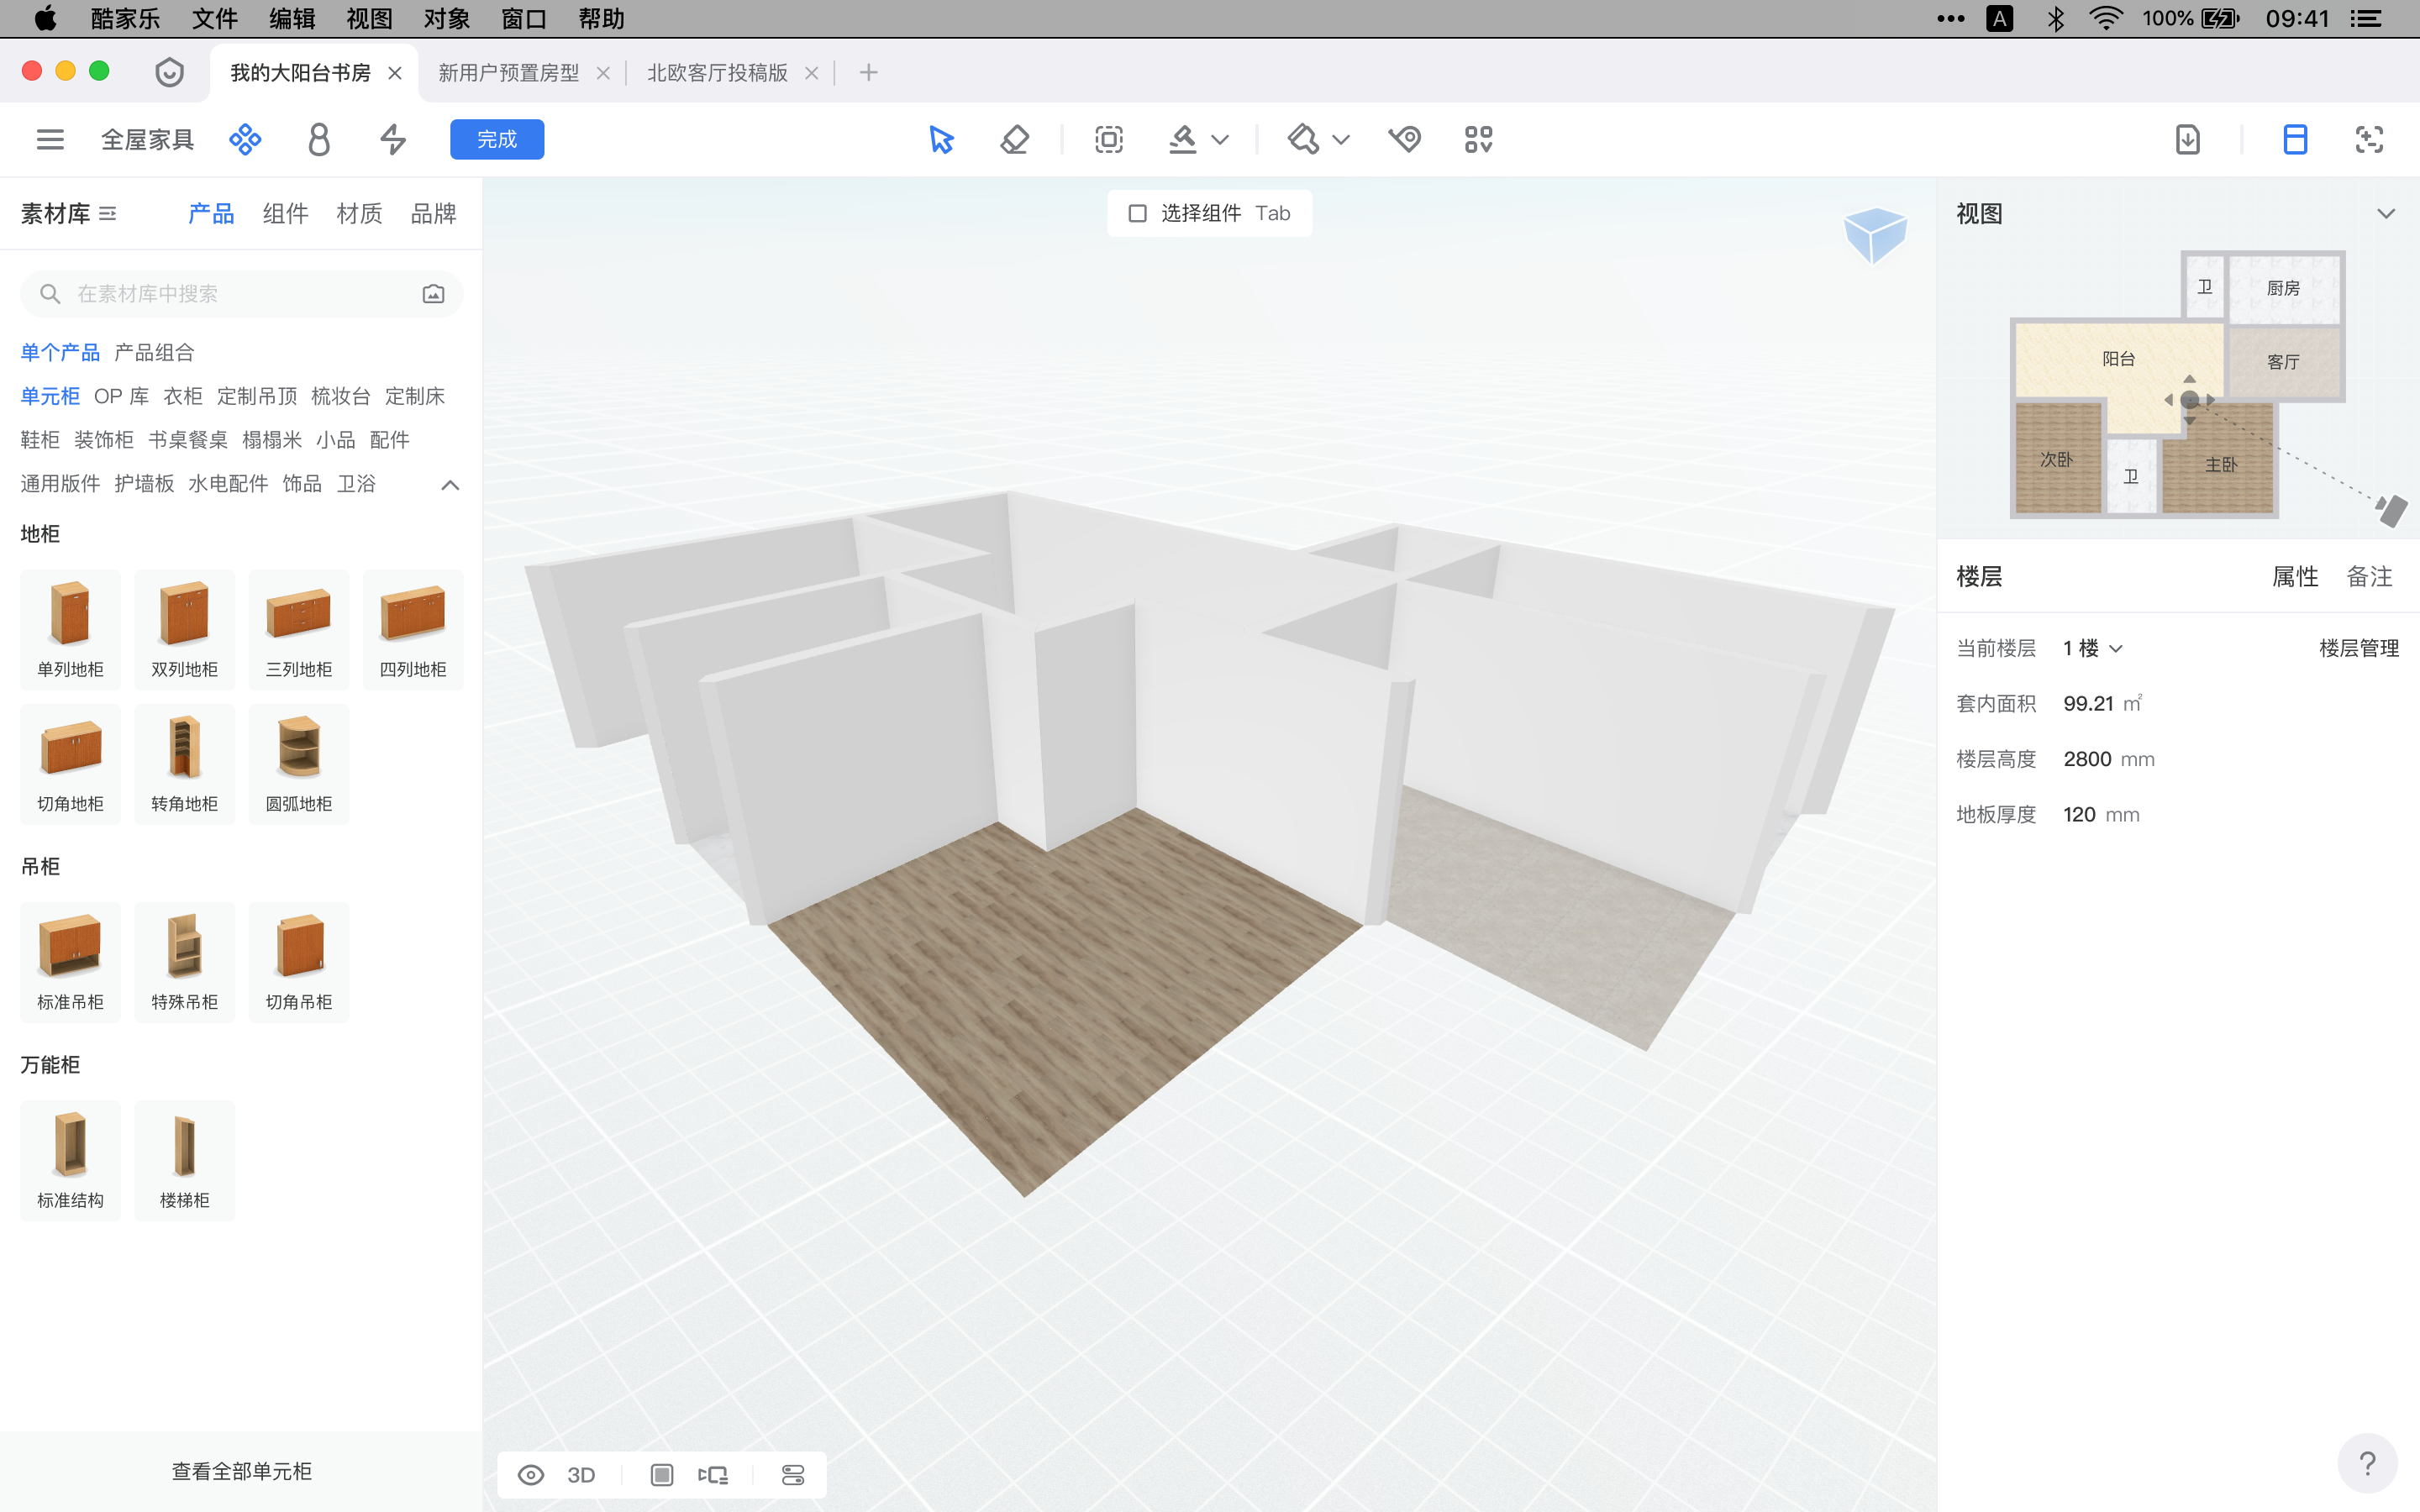
Task: Click 查看全部单元柜 link
Action: pyautogui.click(x=241, y=1471)
